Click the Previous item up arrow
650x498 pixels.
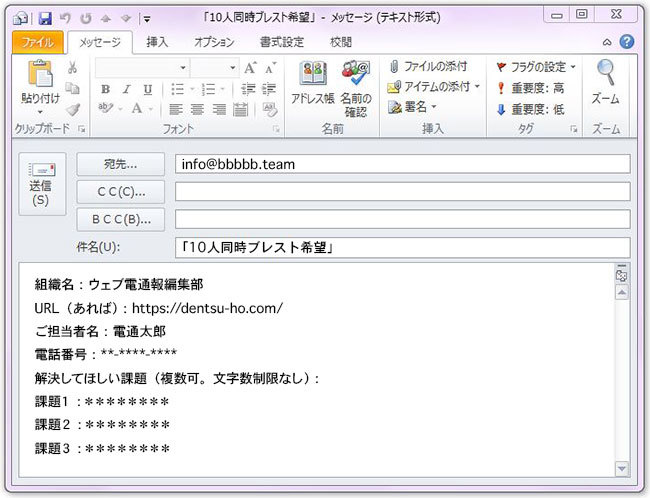[x=106, y=19]
